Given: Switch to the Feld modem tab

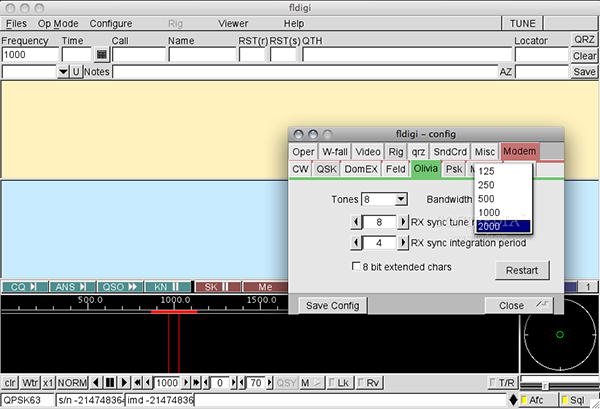Looking at the screenshot, I should pos(395,169).
